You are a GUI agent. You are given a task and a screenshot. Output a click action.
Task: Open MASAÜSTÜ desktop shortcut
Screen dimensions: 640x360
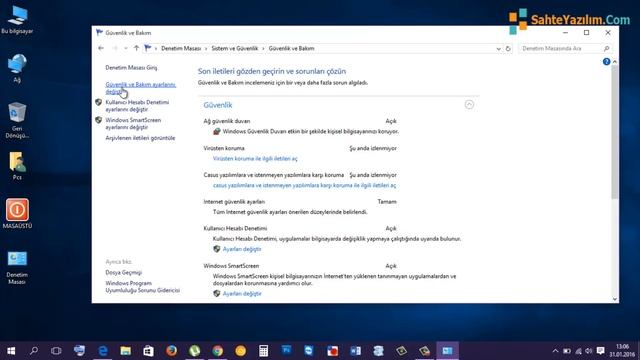(x=17, y=213)
